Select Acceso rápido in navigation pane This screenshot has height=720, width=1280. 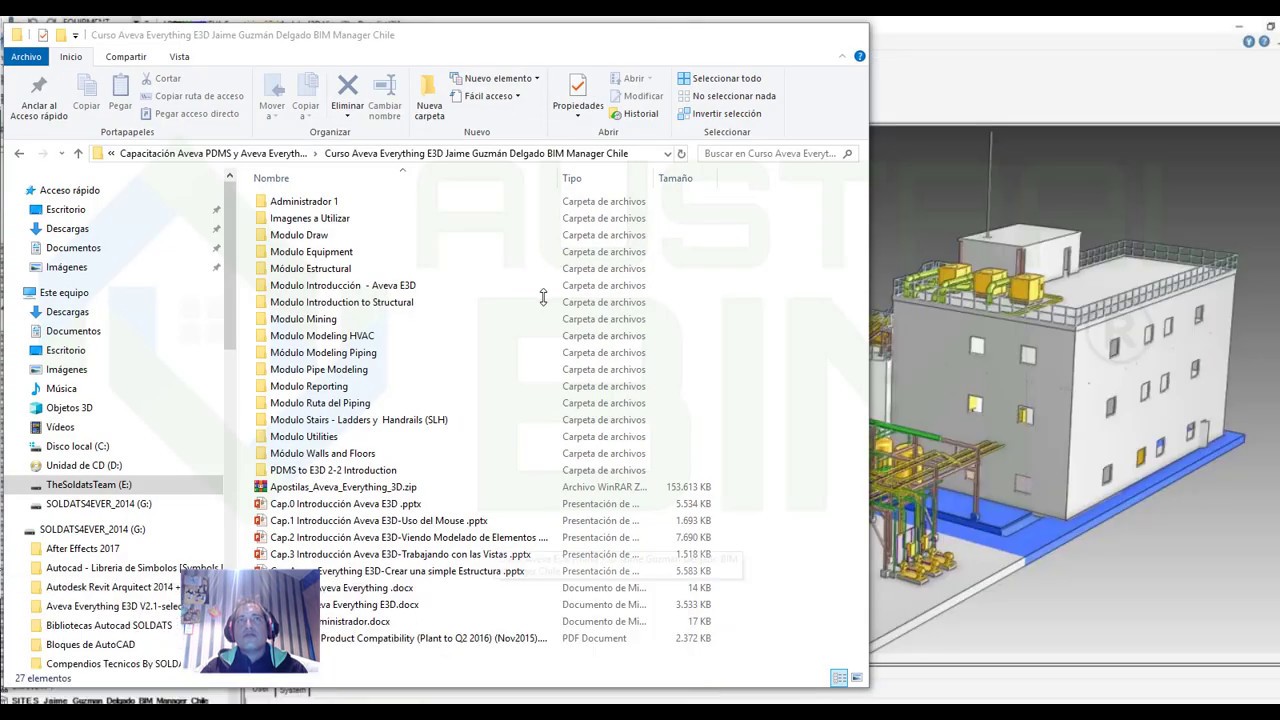(69, 190)
